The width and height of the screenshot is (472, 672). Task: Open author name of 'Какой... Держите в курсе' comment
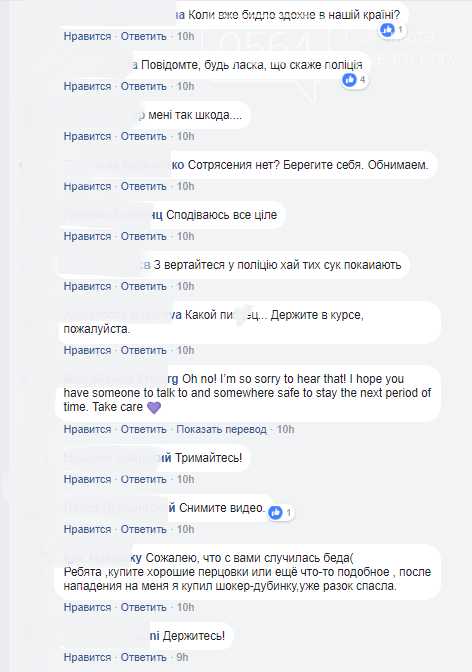(x=123, y=315)
